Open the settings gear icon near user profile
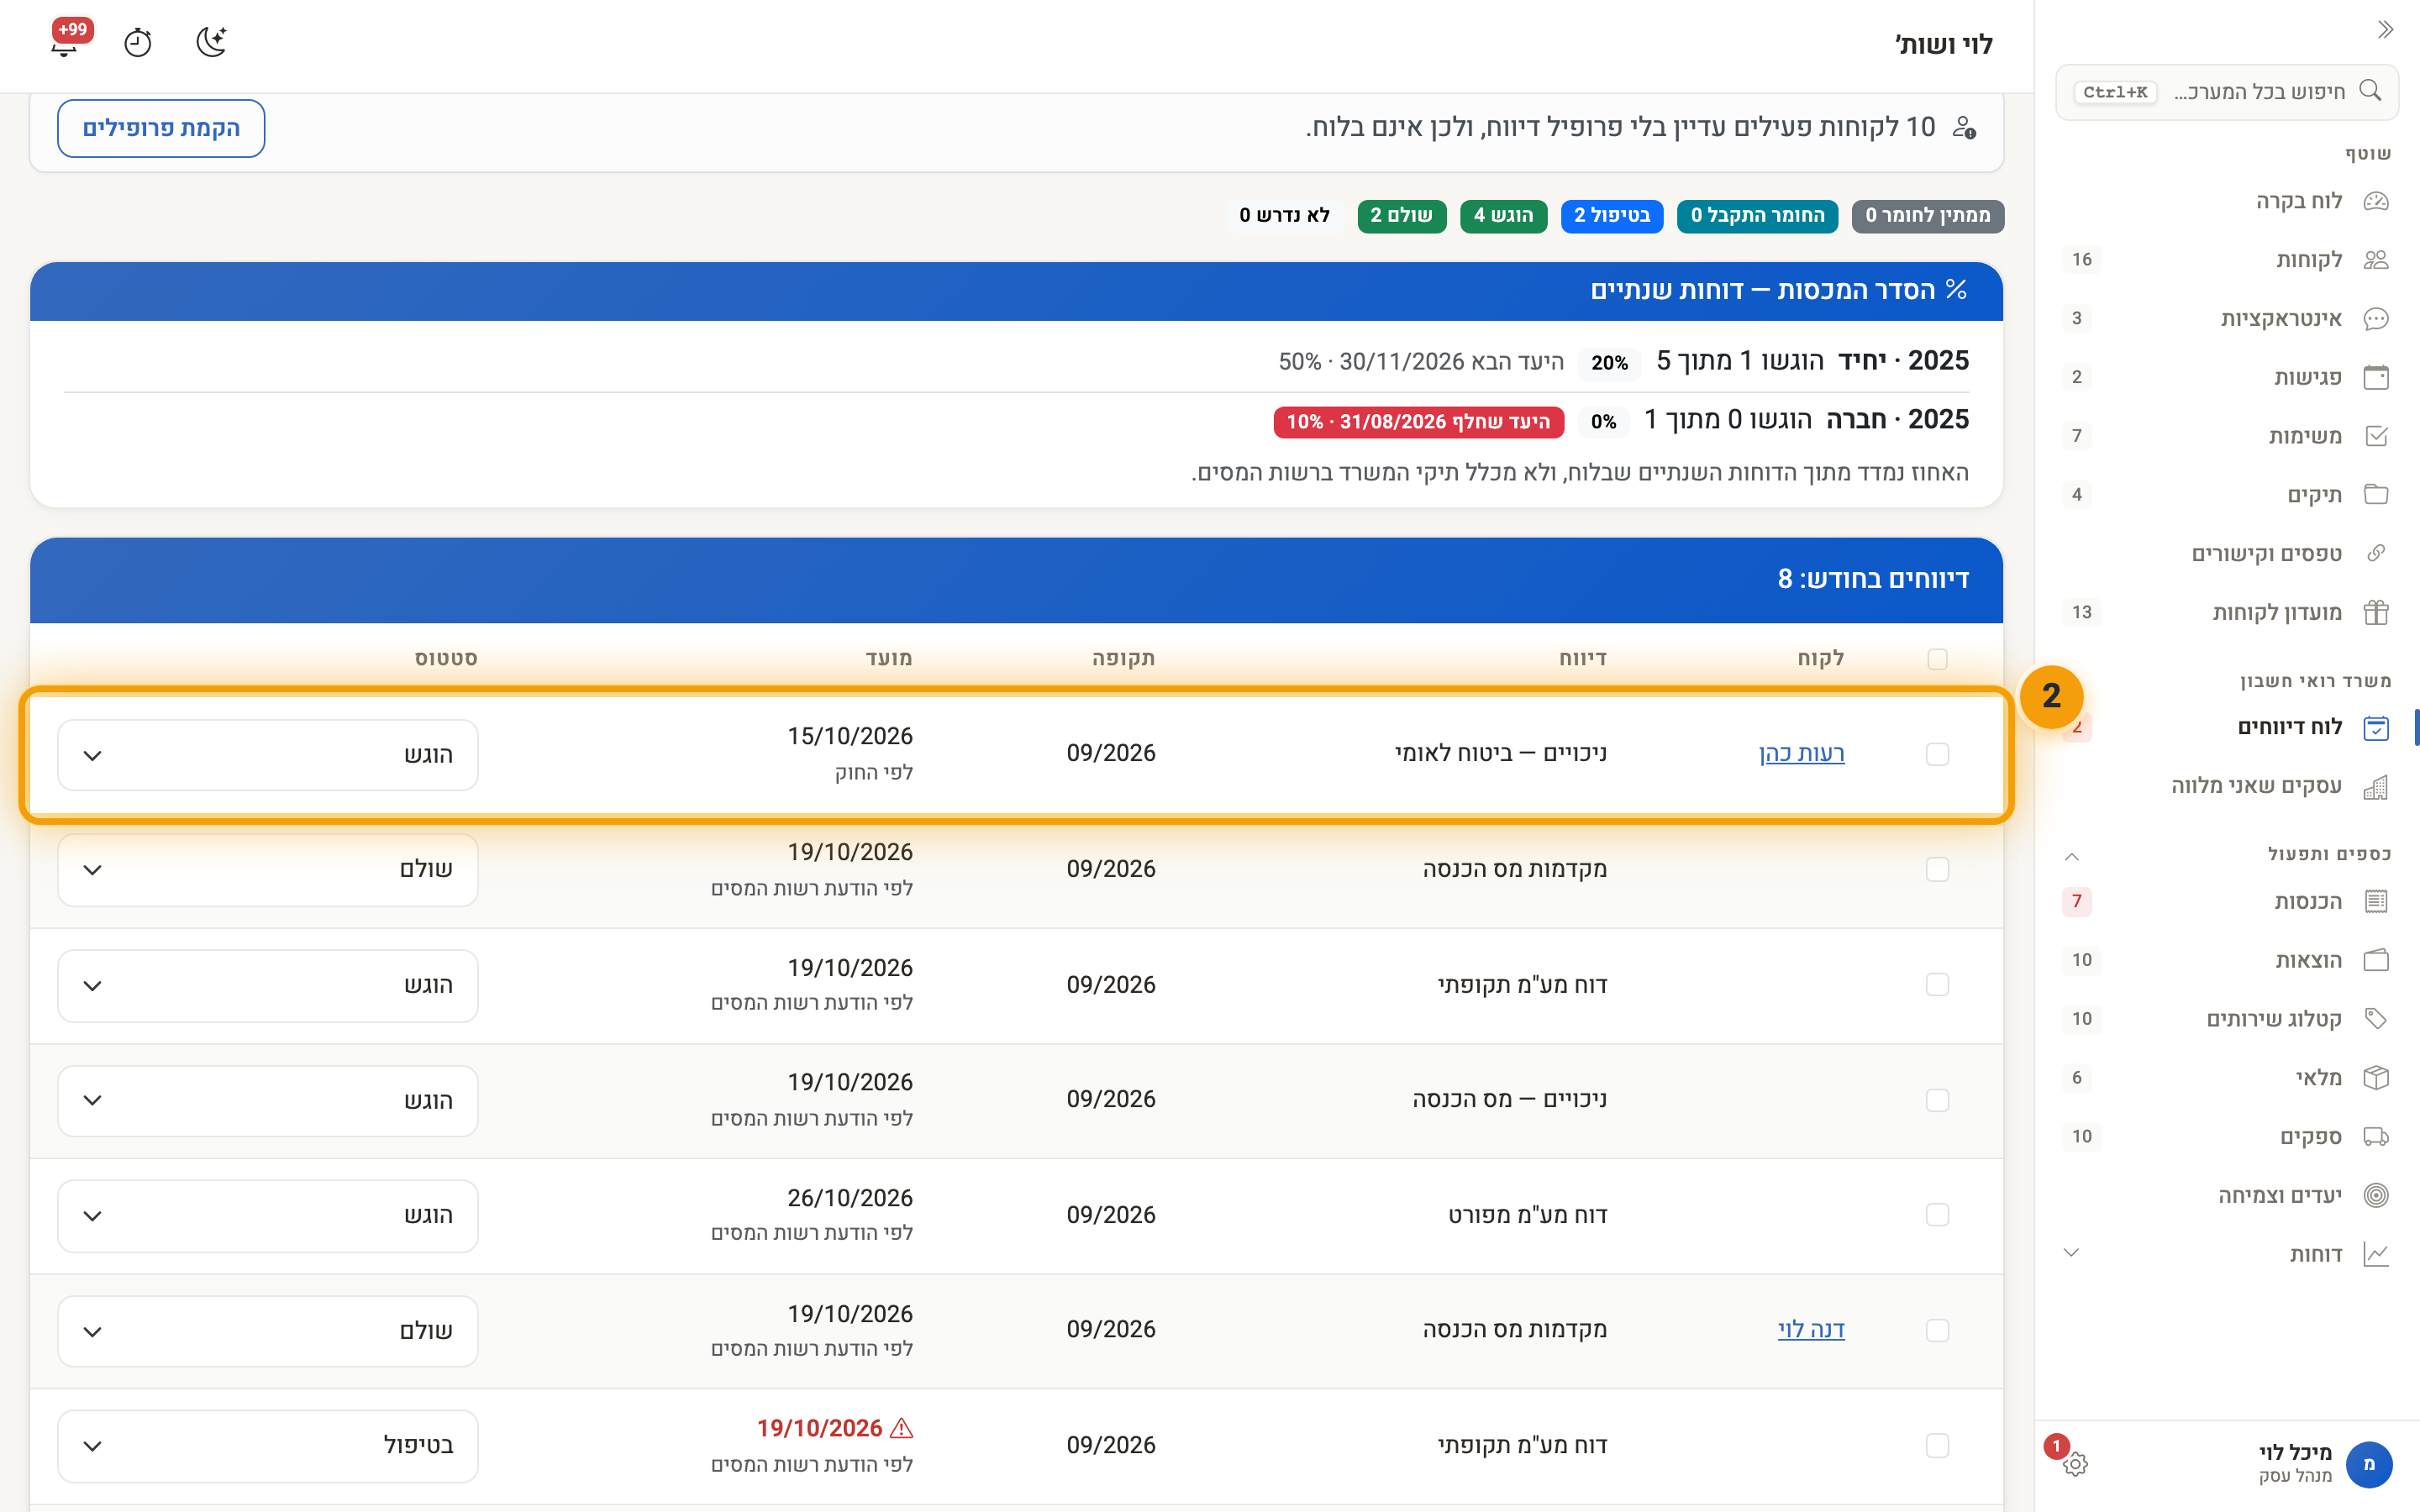Viewport: 2420px width, 1512px height. (2075, 1464)
